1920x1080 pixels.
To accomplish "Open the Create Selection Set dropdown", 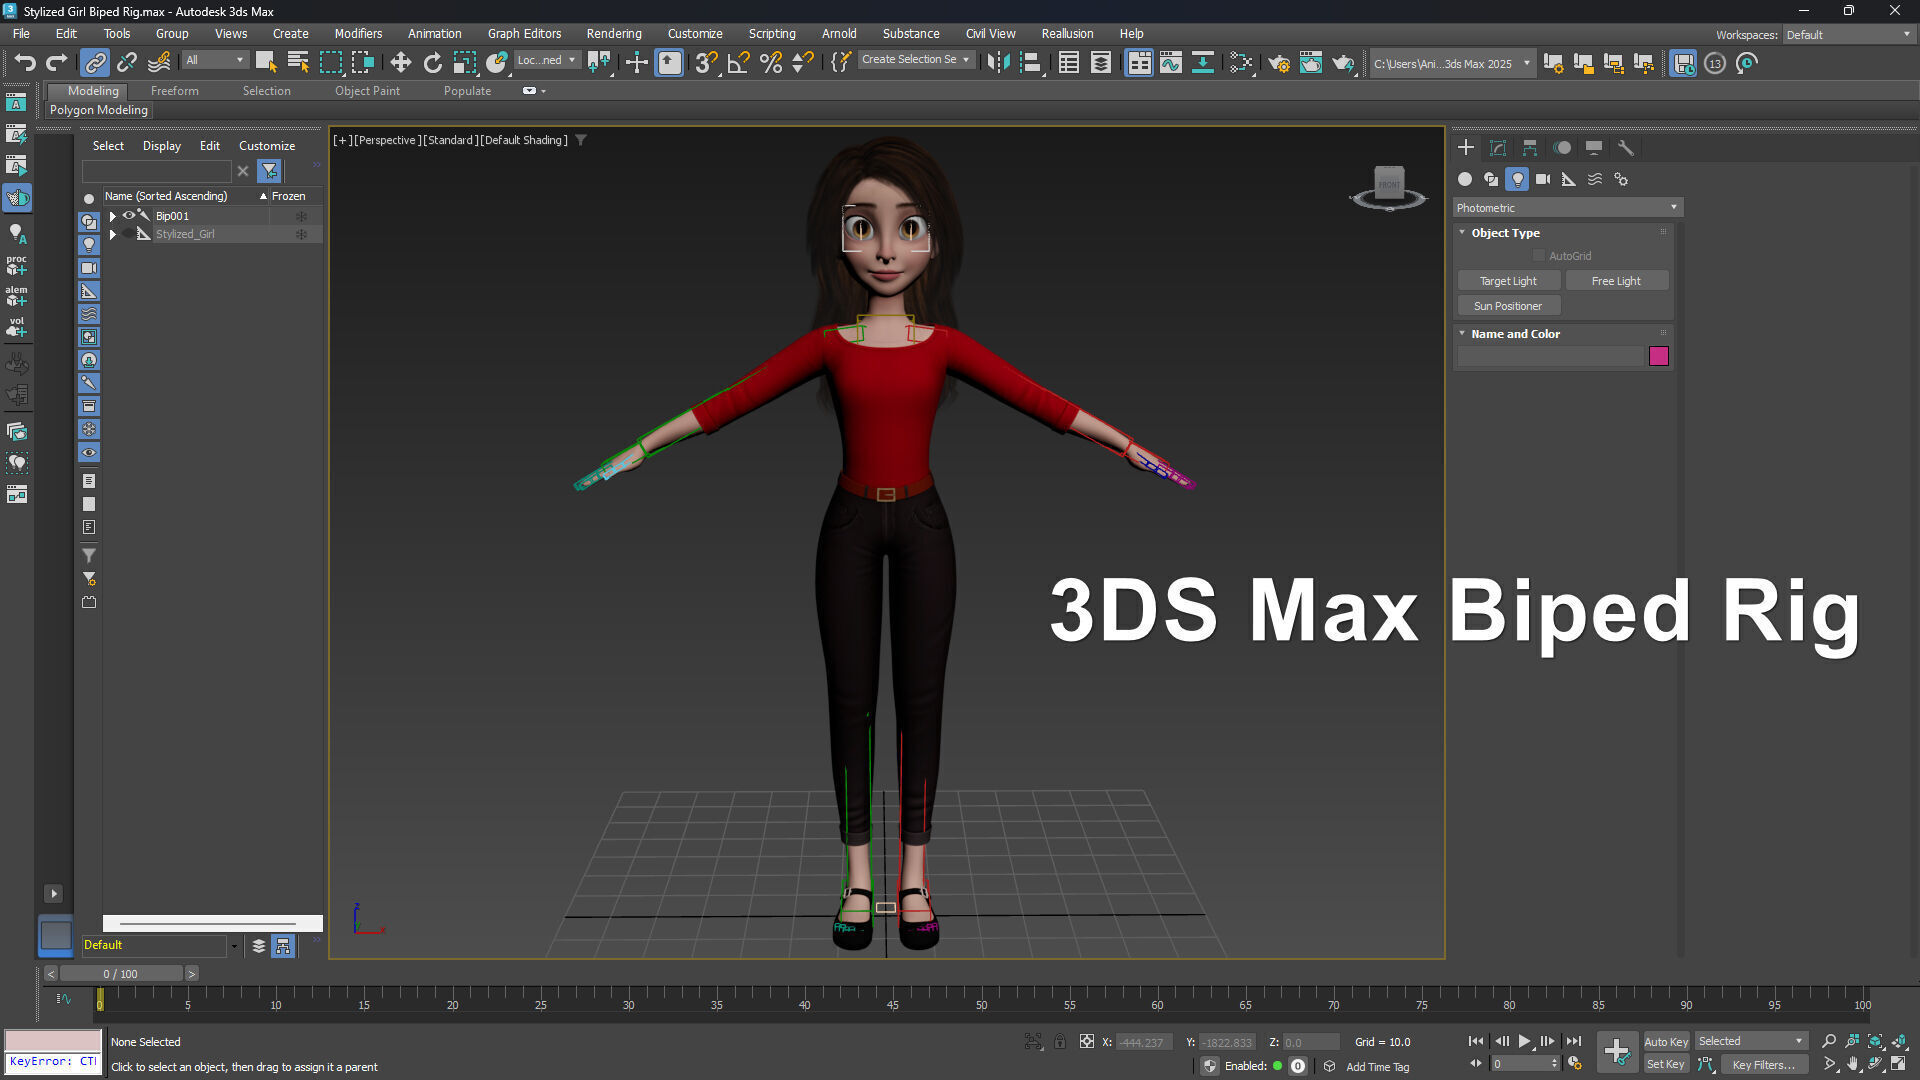I will (916, 60).
